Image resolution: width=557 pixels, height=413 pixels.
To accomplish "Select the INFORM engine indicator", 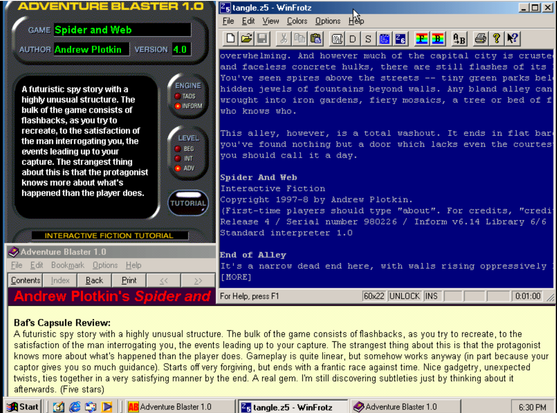I will (x=178, y=106).
